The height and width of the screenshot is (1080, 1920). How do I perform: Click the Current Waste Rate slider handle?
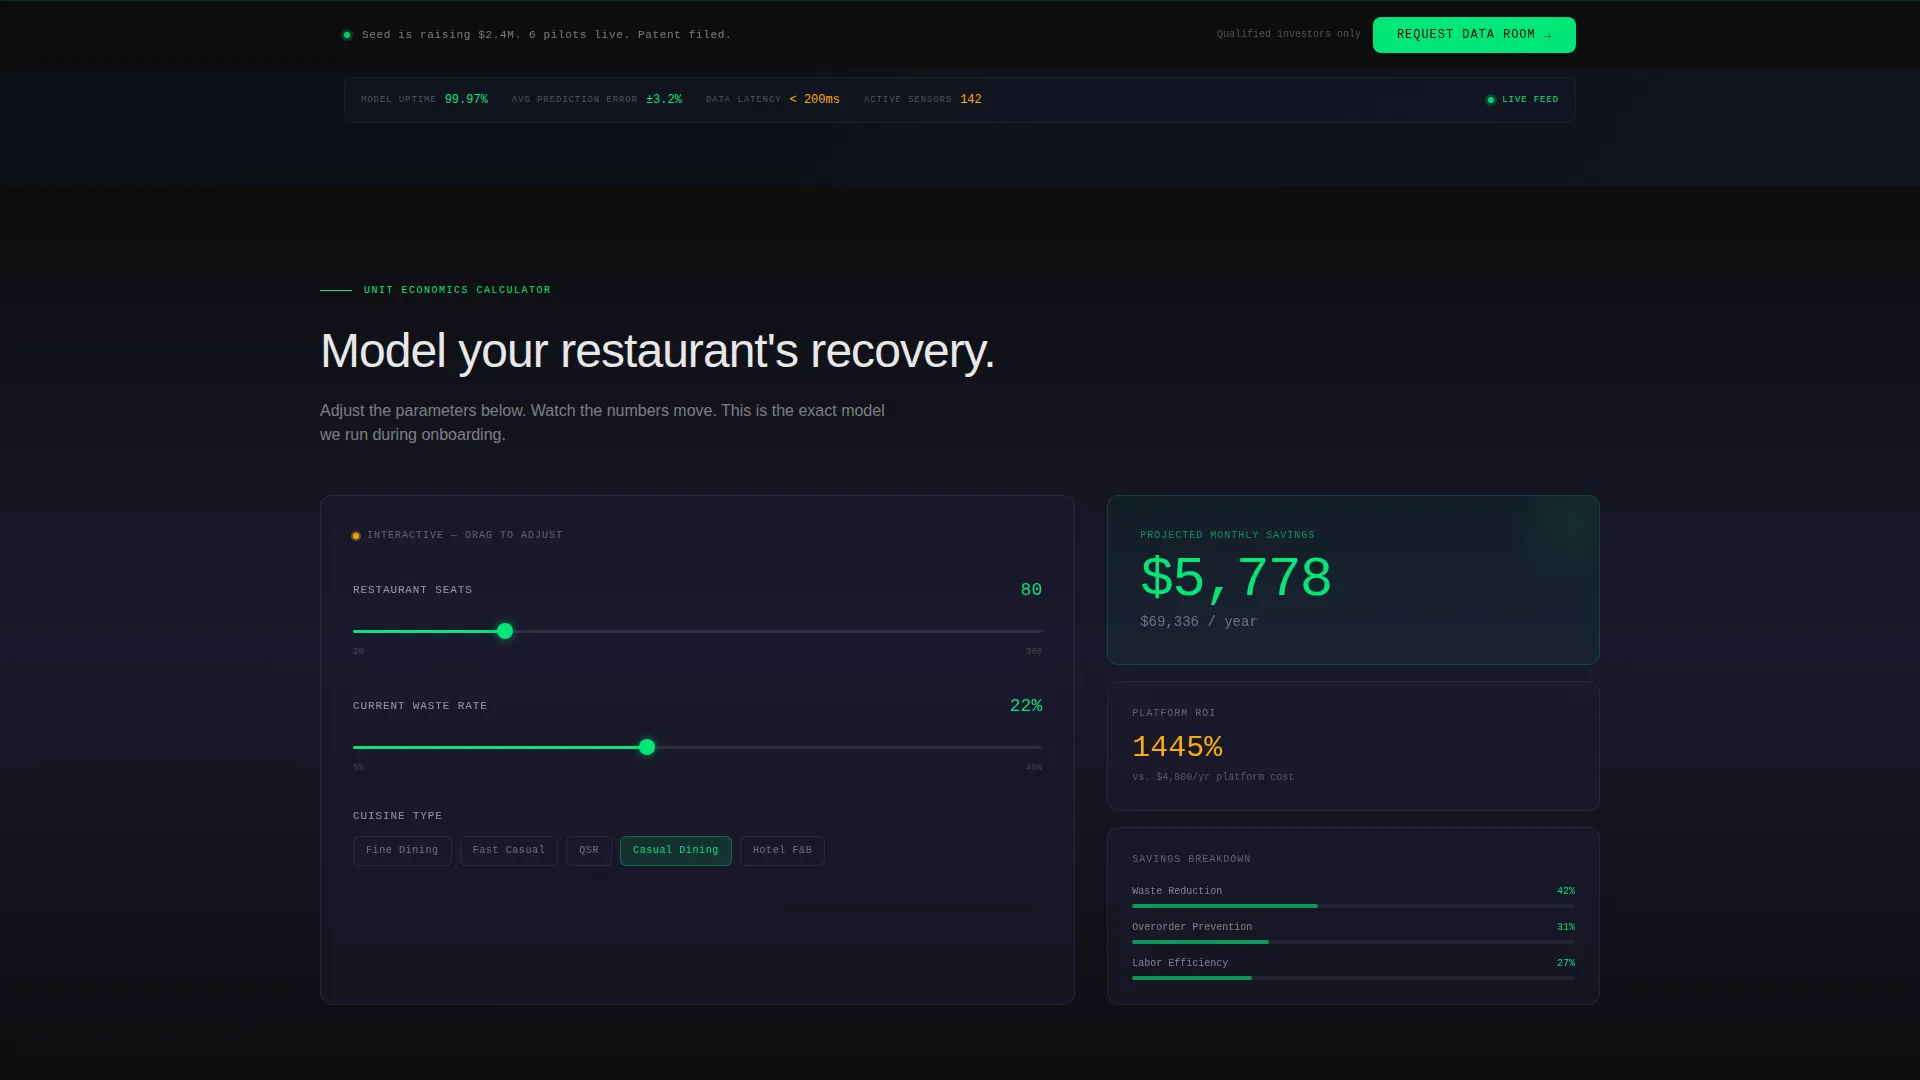tap(647, 747)
